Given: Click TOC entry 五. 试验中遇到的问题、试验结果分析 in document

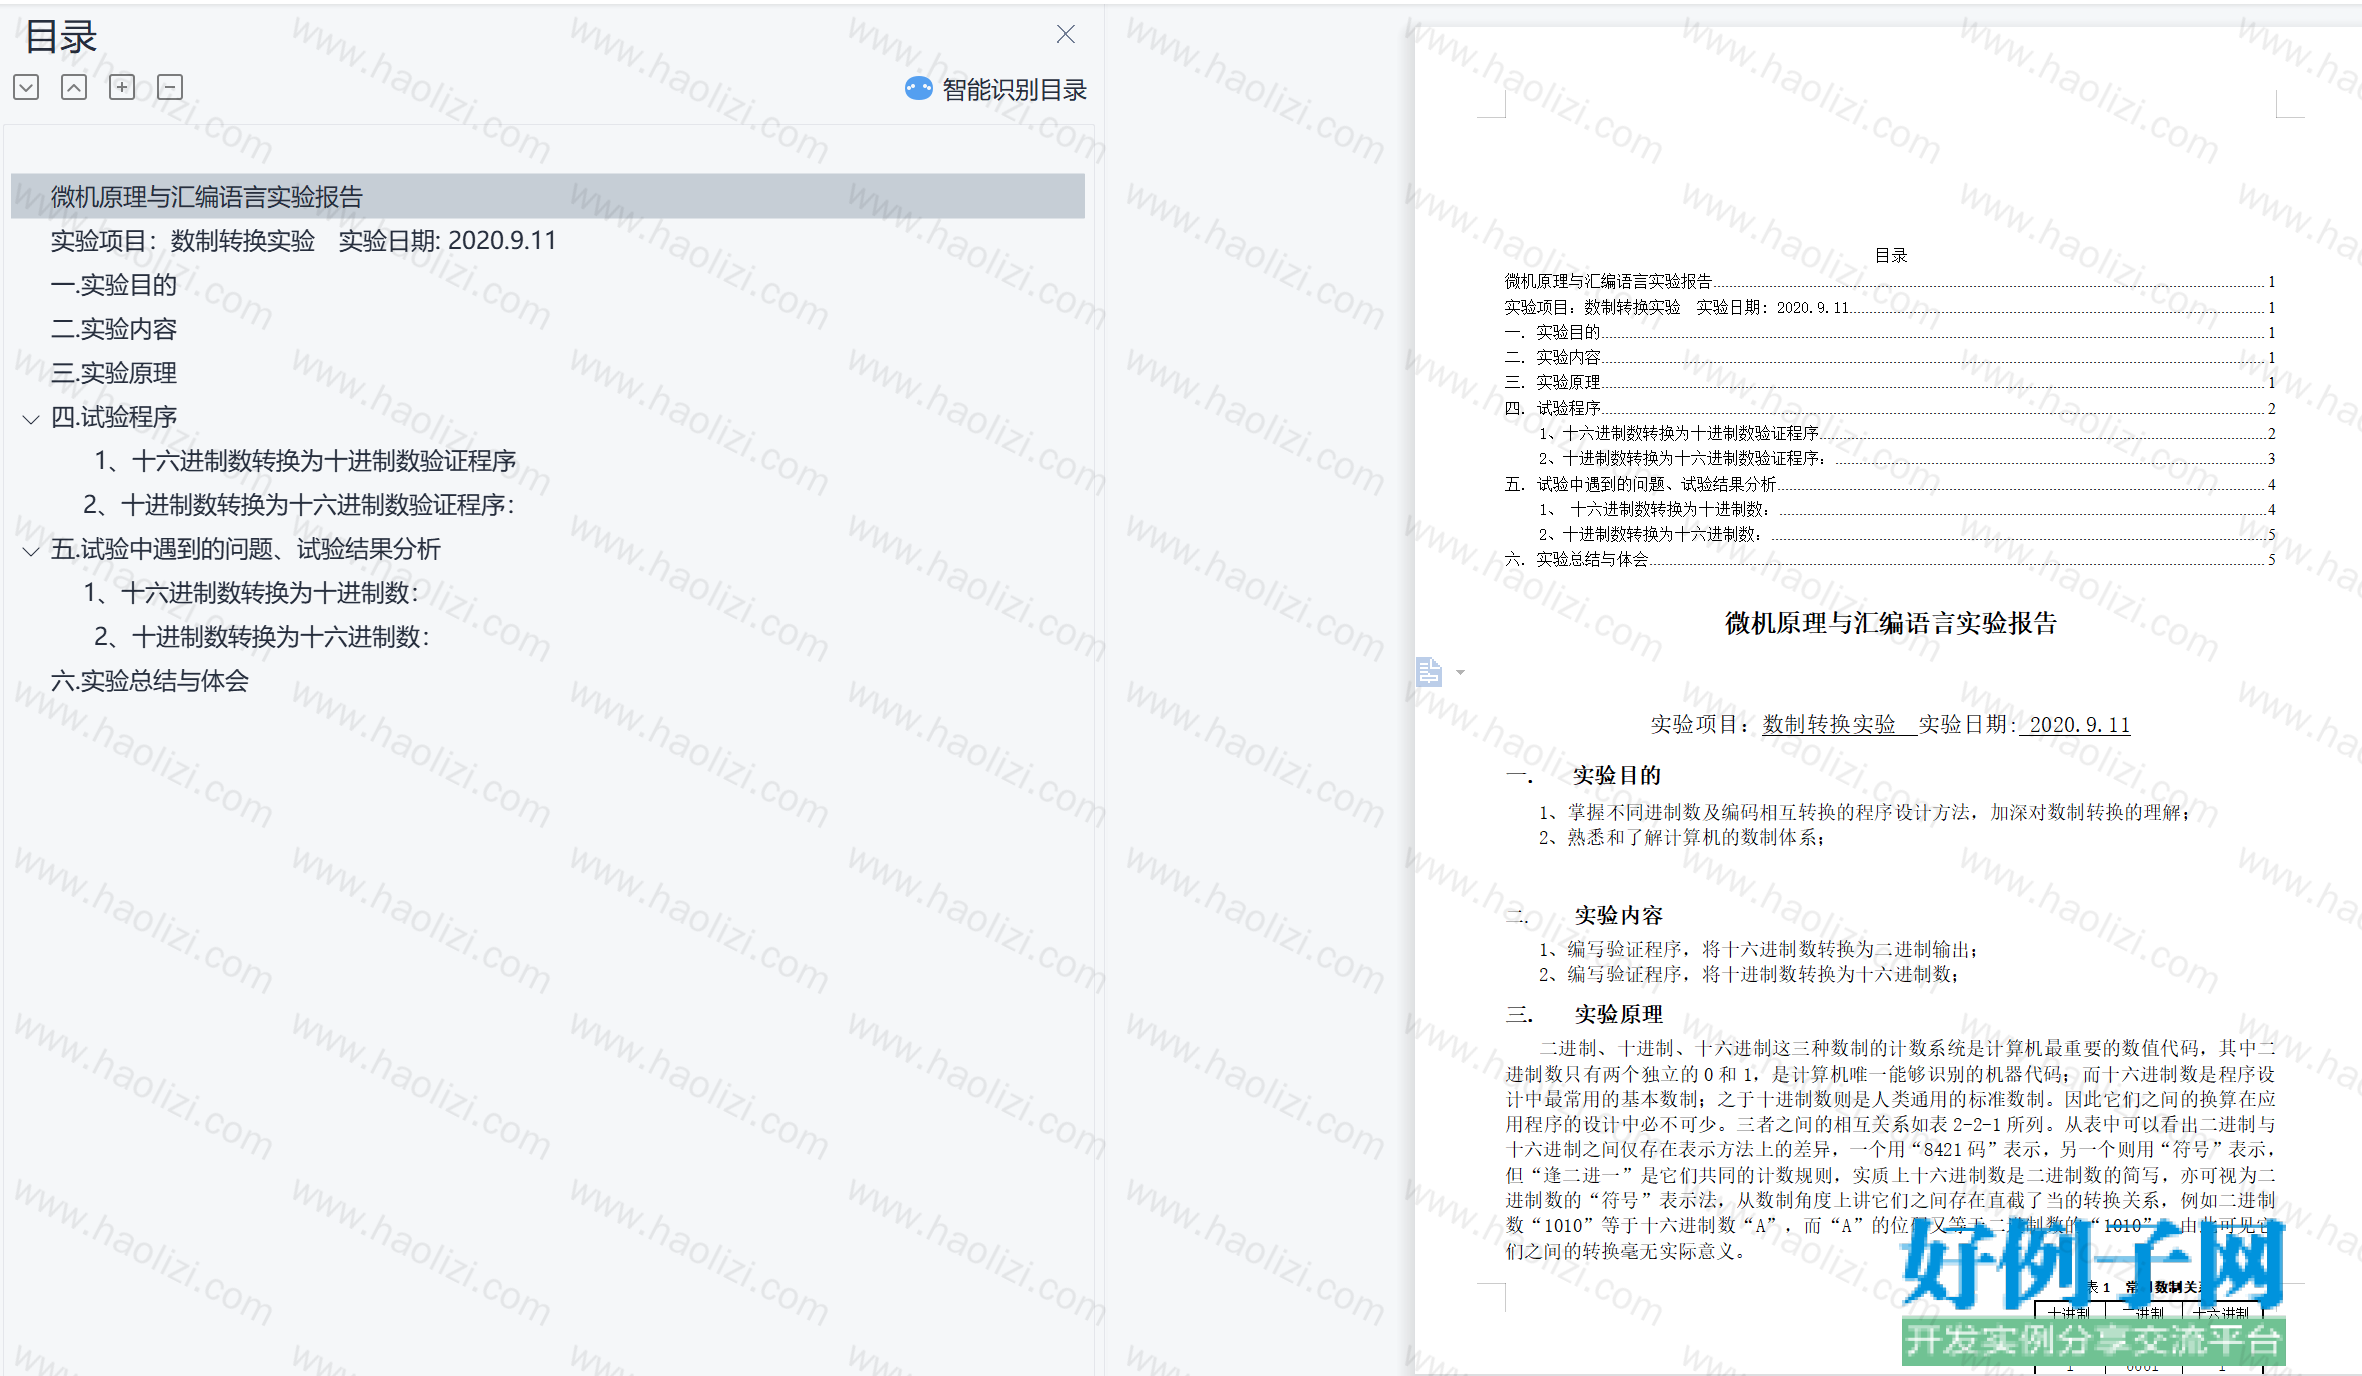Looking at the screenshot, I should coord(1890,484).
